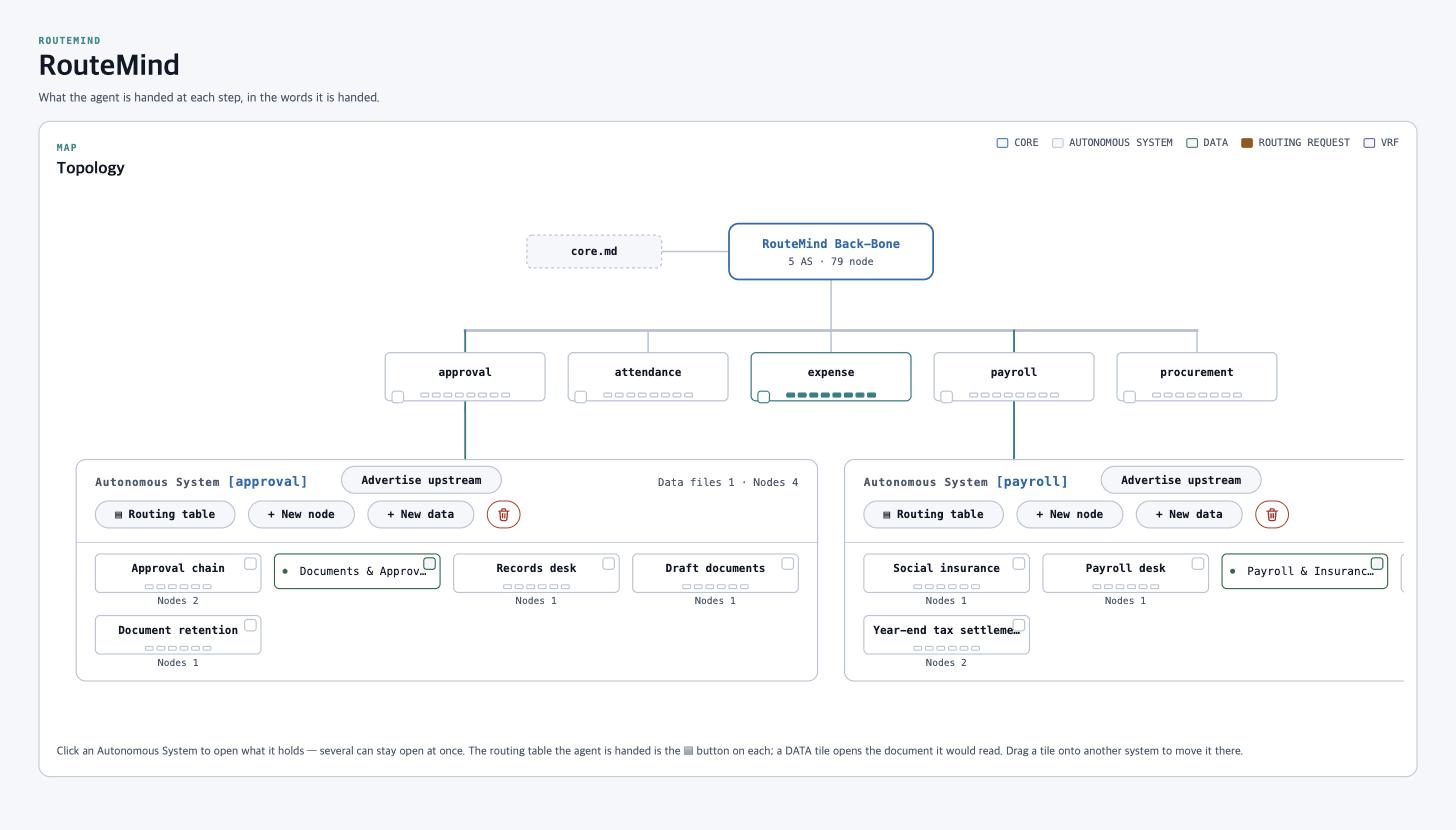This screenshot has width=1456, height=830.
Task: Open the Payroll & Insuranc… data tile
Action: point(1304,571)
